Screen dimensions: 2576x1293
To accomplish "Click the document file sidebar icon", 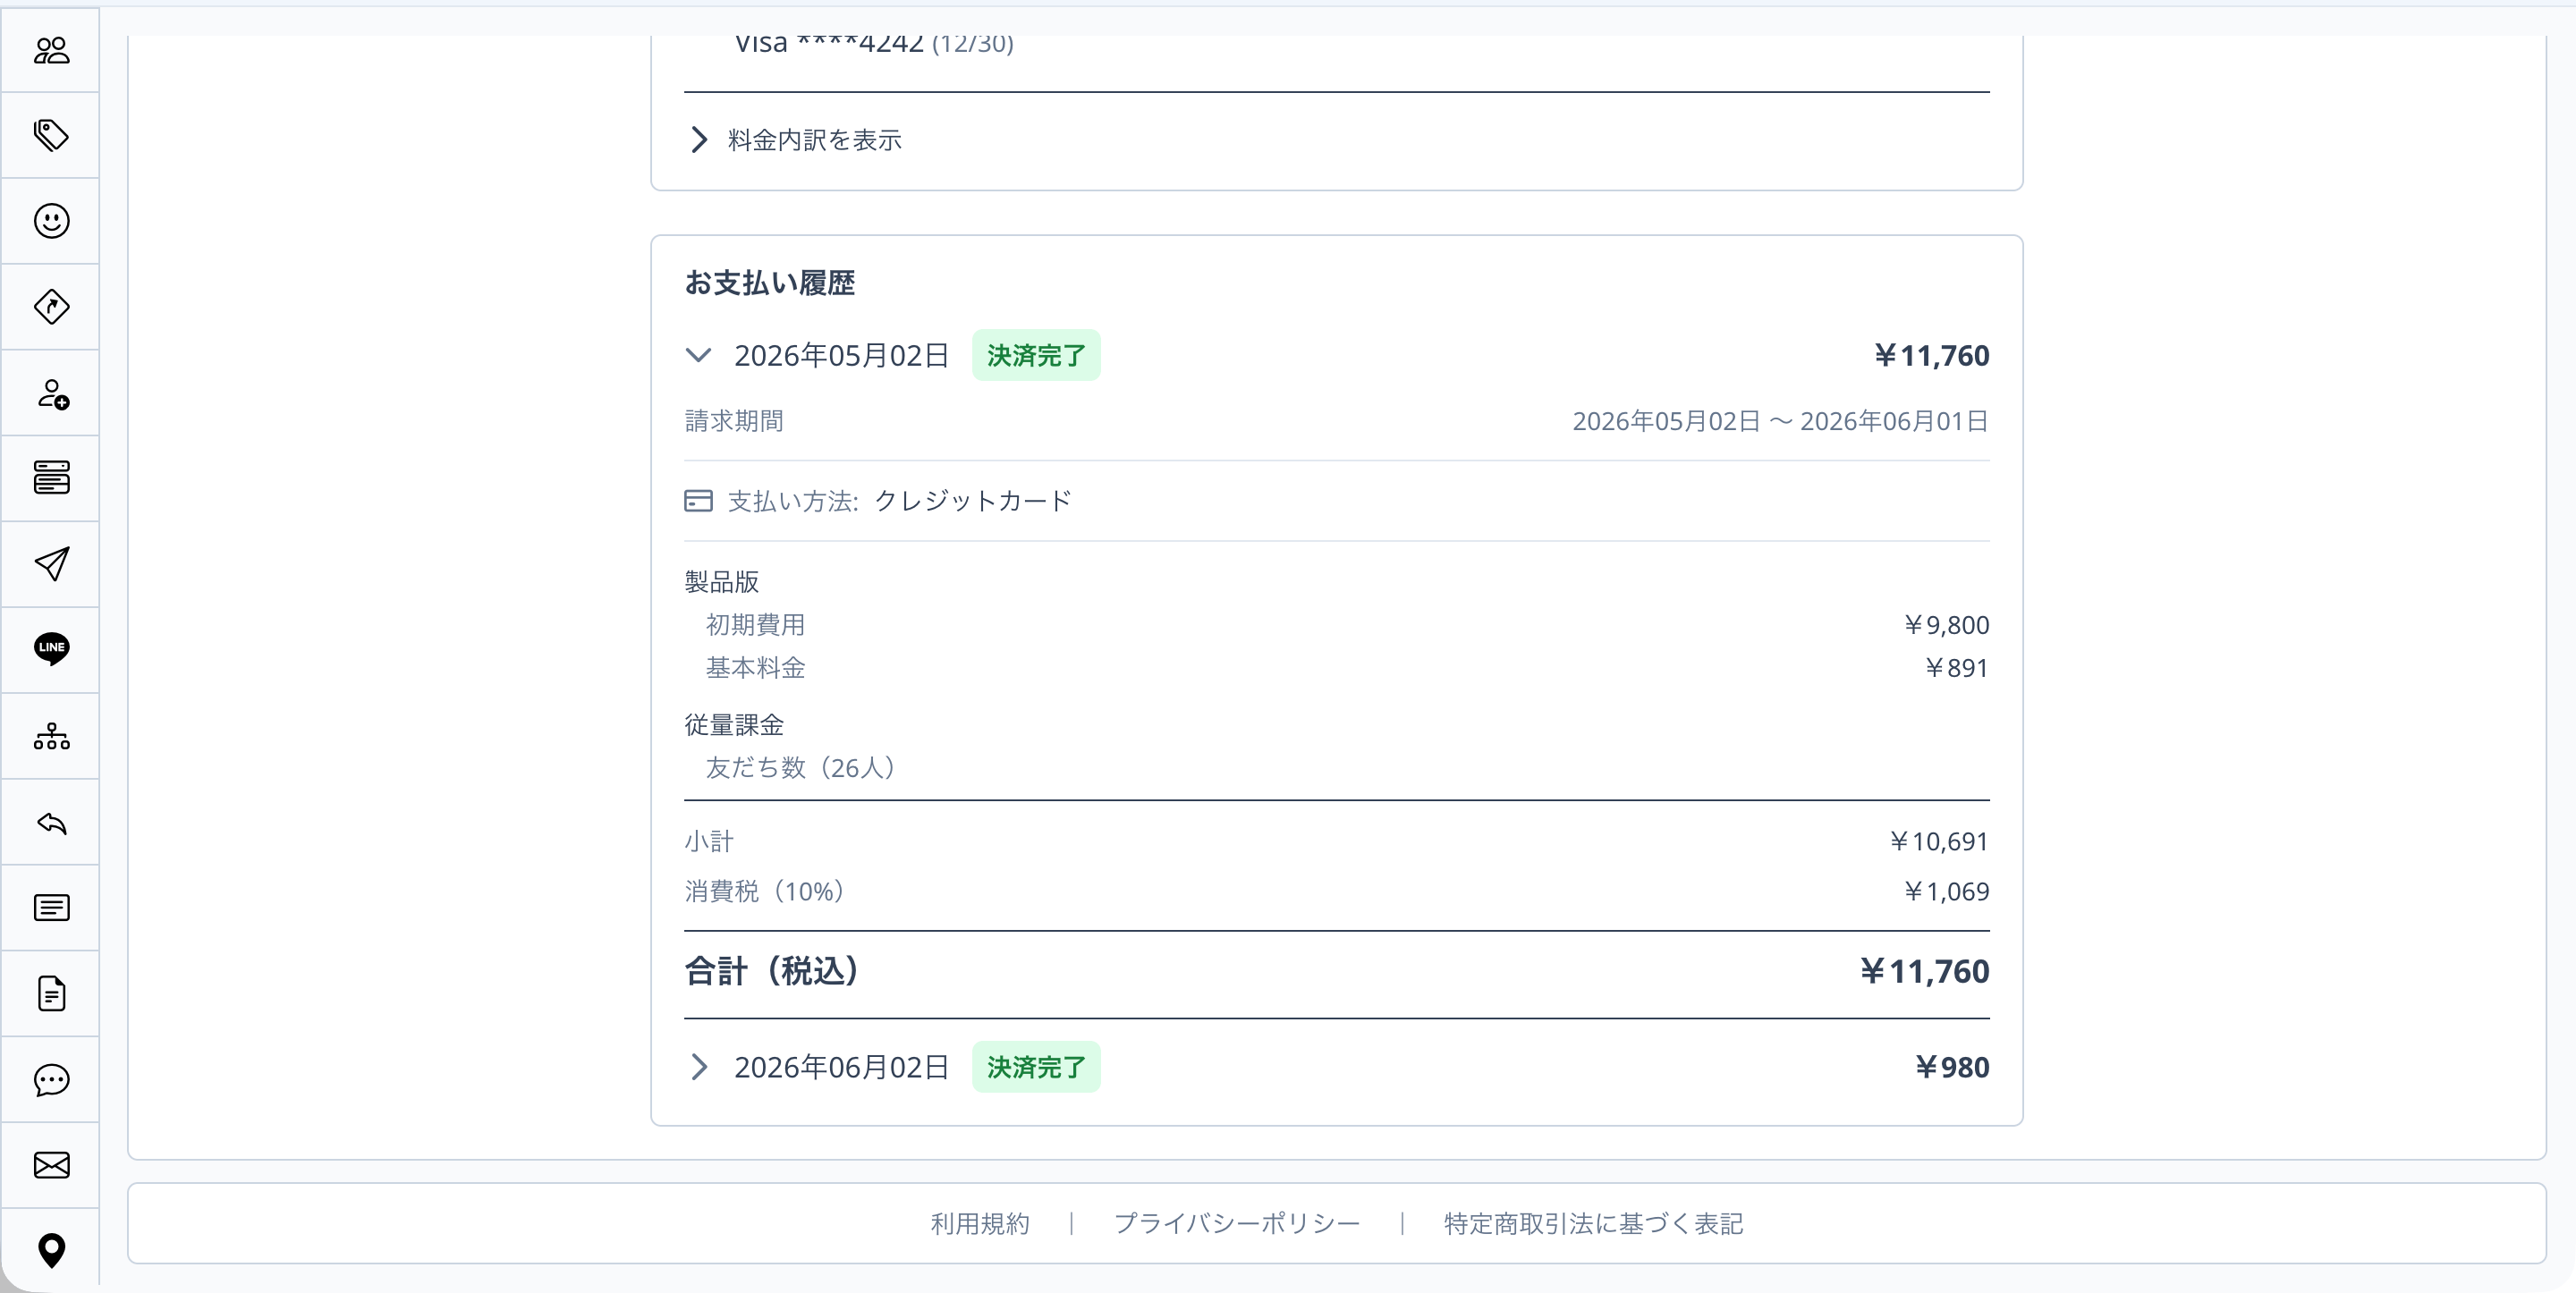I will pos(51,994).
